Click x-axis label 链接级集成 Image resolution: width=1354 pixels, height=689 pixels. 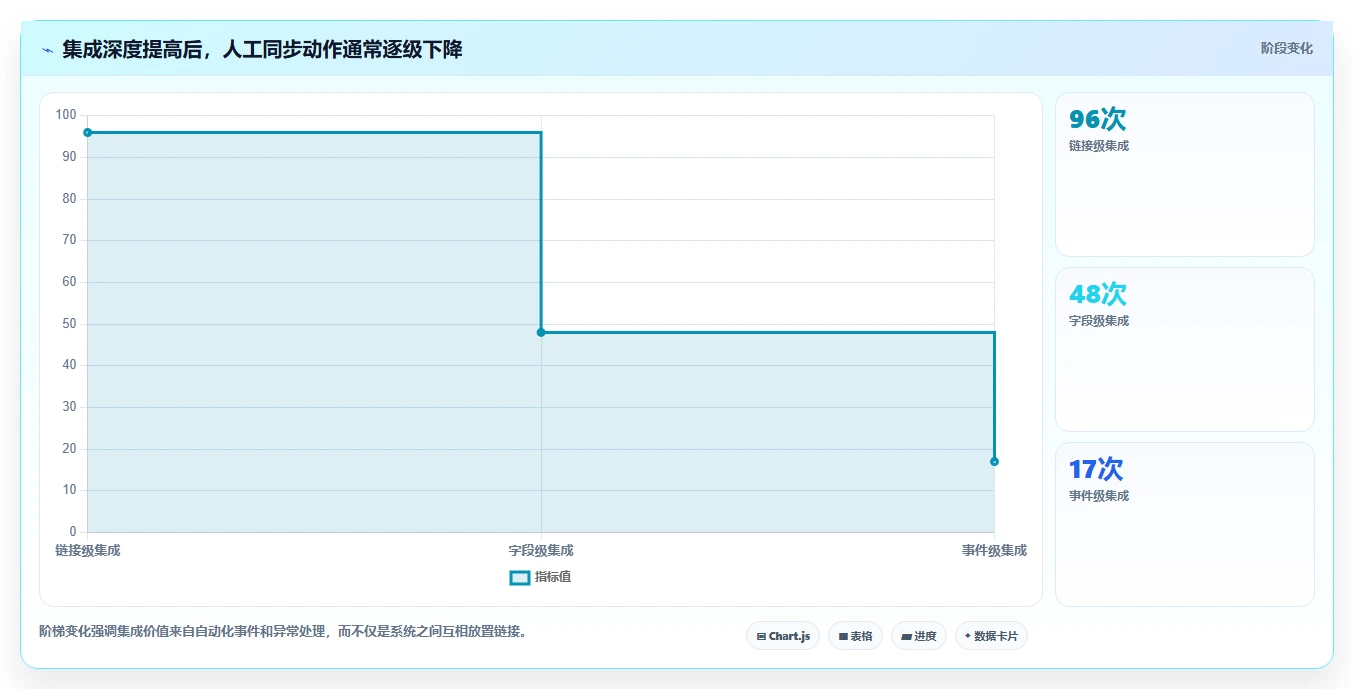pos(88,551)
